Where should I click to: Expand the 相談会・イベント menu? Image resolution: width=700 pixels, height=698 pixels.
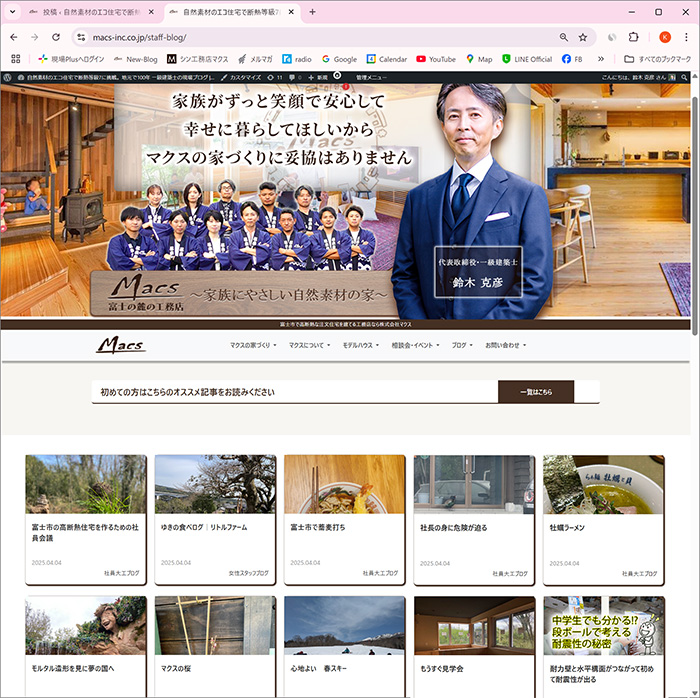(415, 345)
